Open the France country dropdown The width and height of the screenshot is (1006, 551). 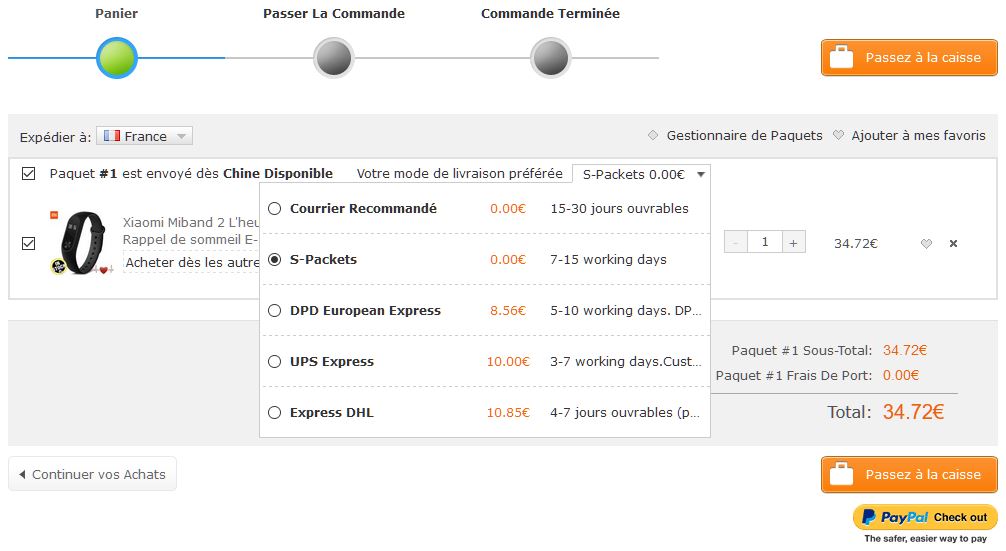(x=144, y=136)
